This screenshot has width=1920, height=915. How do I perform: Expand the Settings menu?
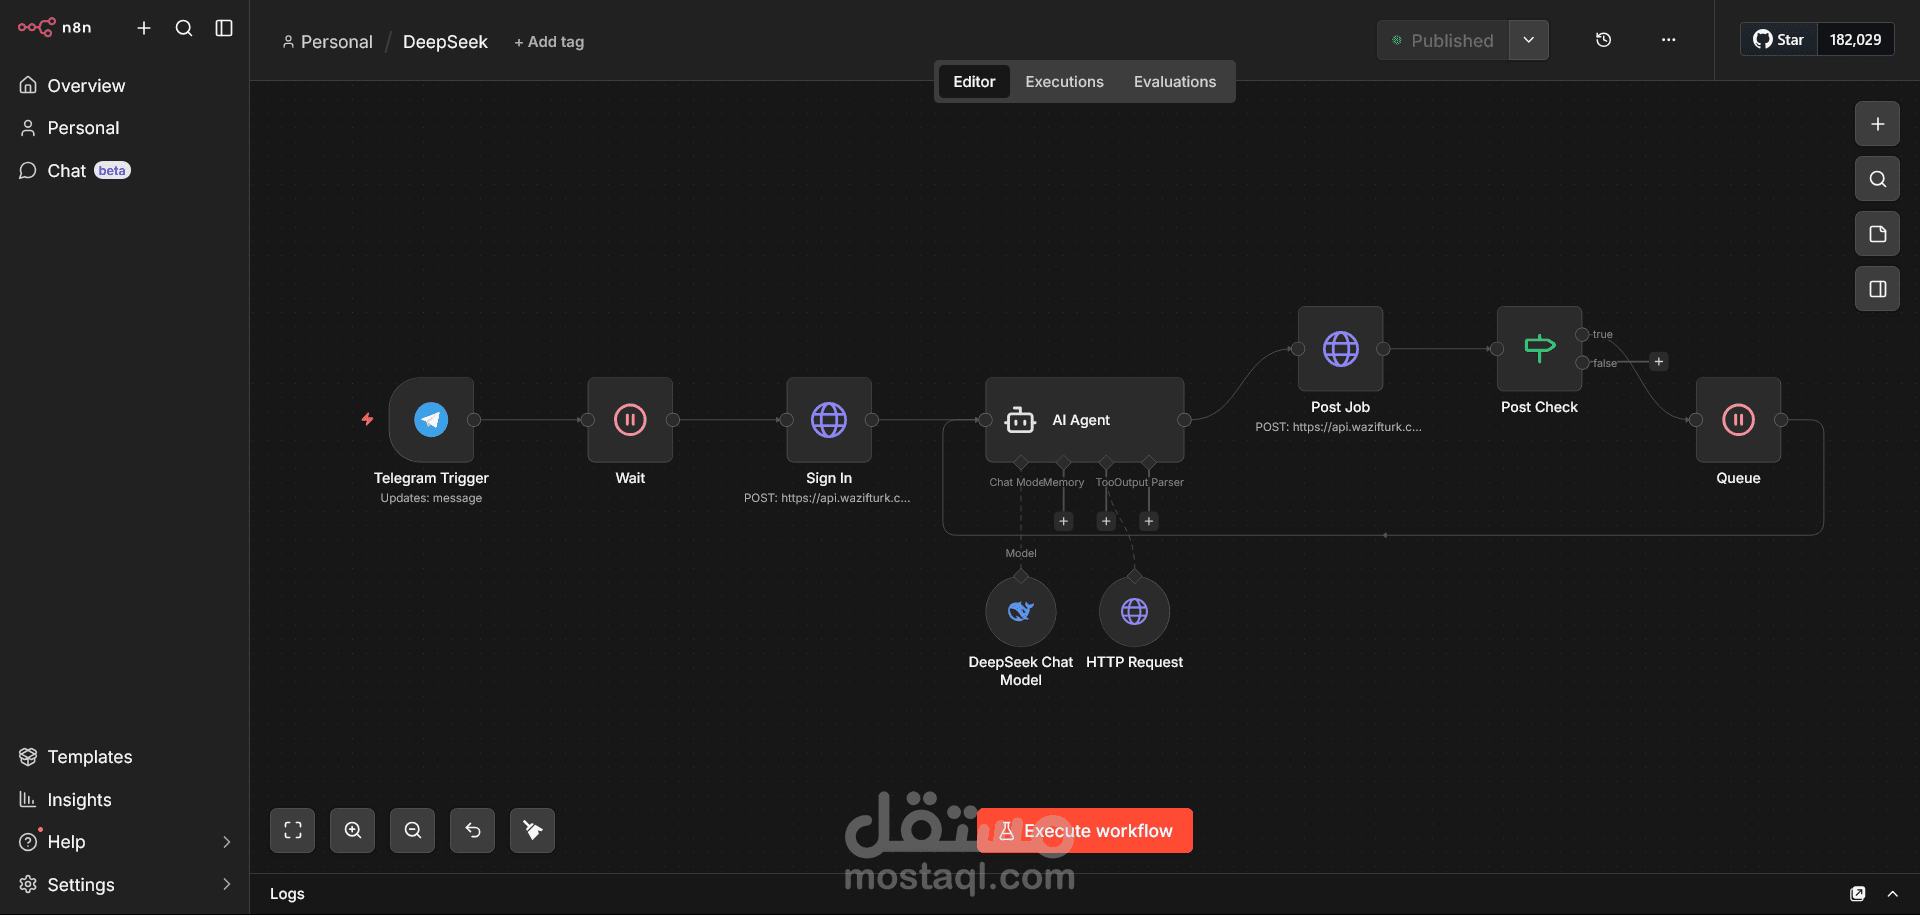(124, 885)
